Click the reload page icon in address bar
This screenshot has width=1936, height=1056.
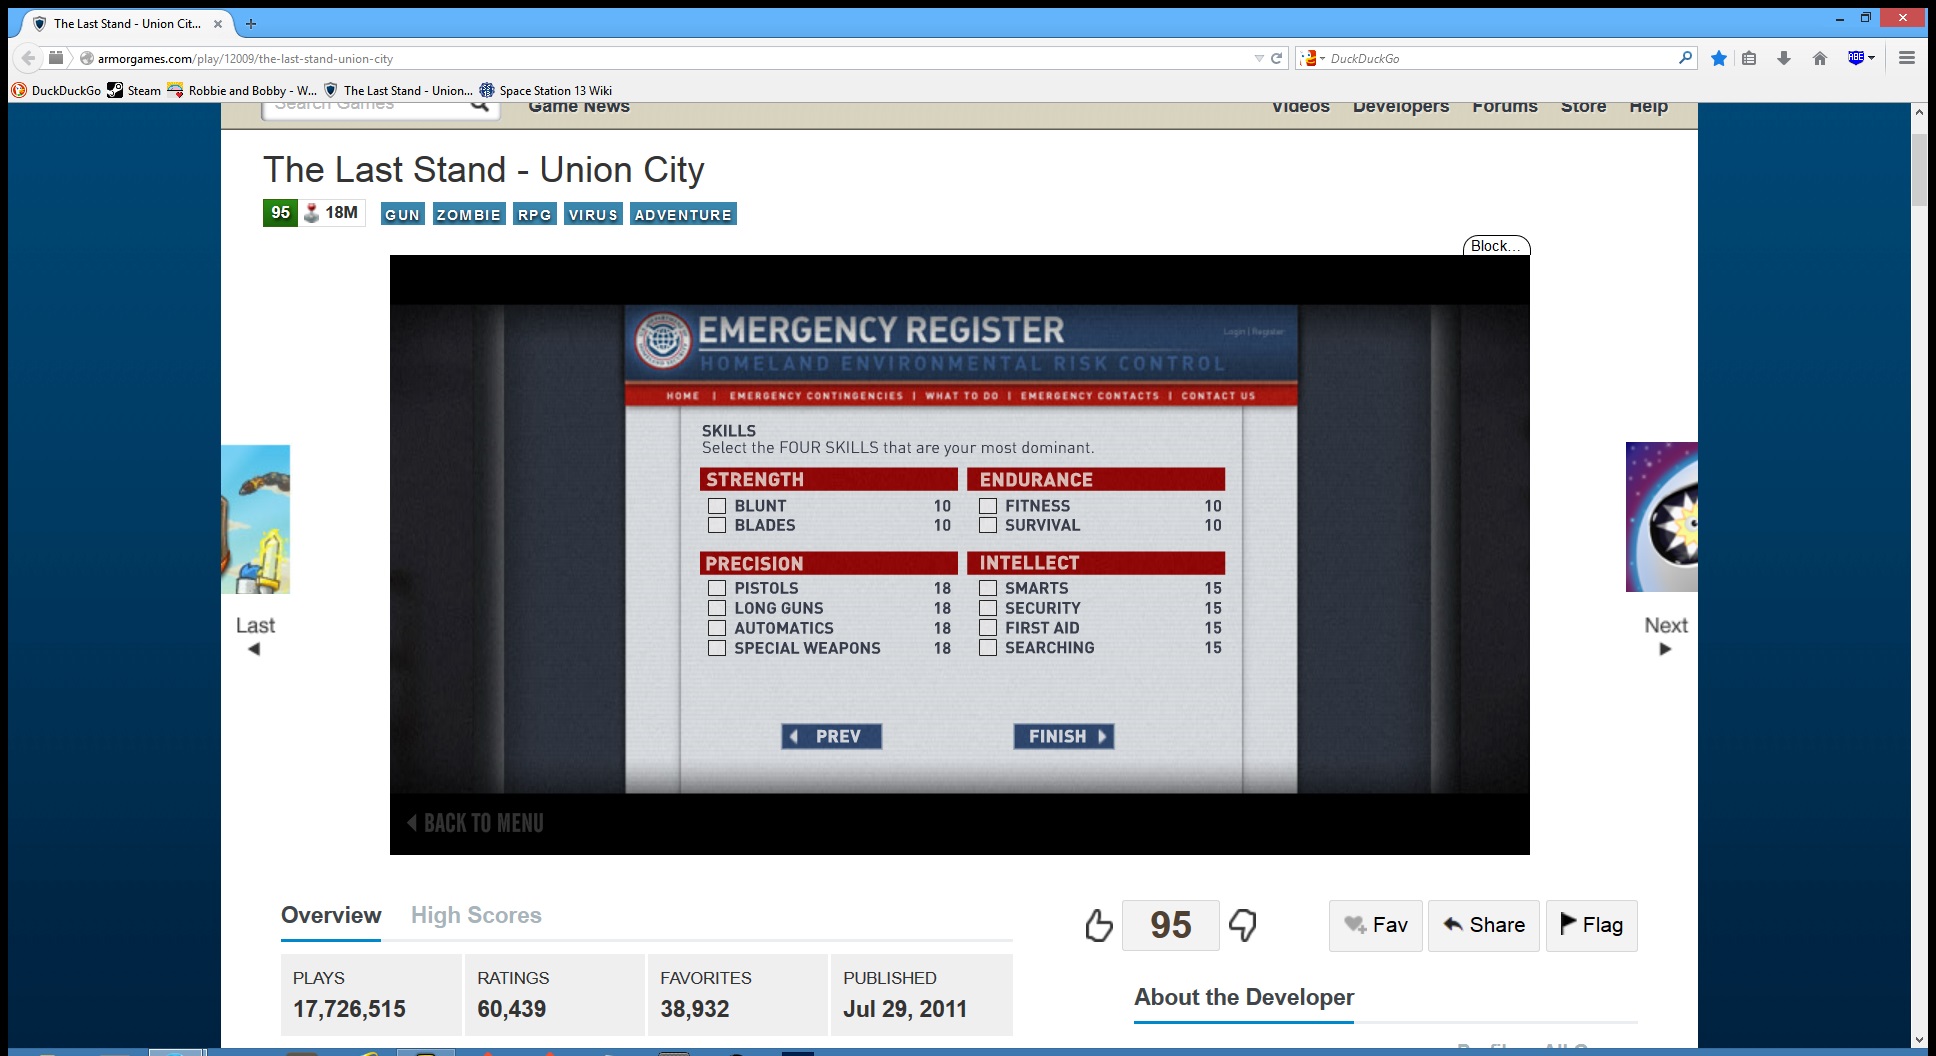point(1276,58)
